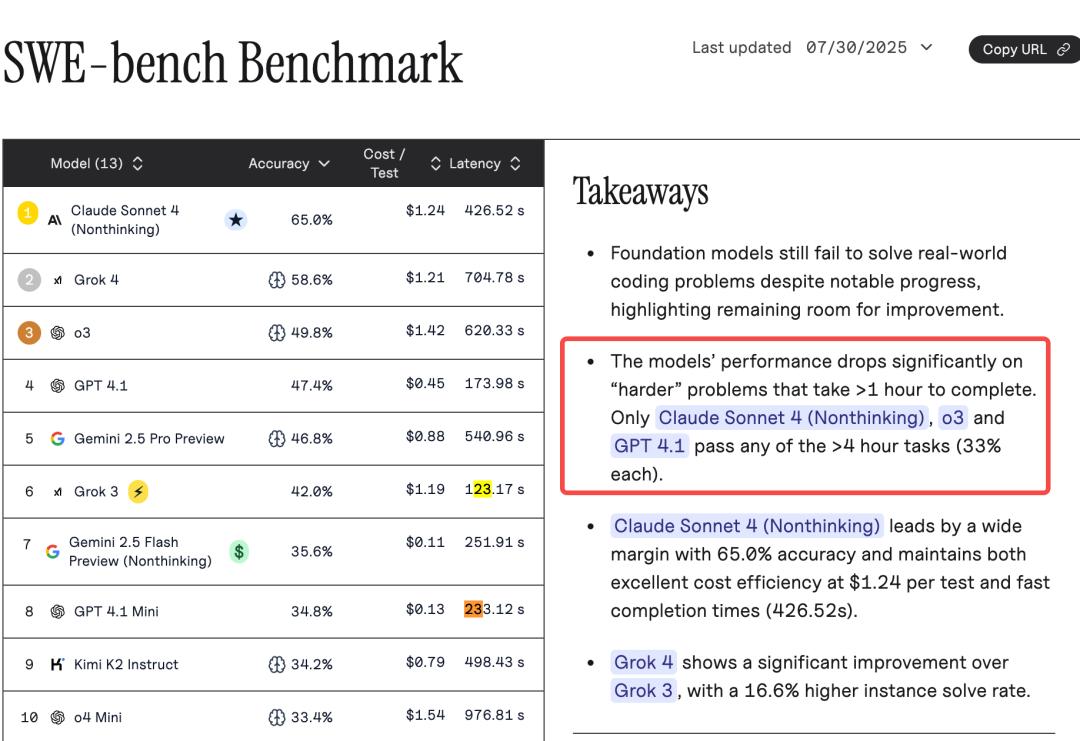Click the gold rank 1 medal icon

tap(28, 213)
